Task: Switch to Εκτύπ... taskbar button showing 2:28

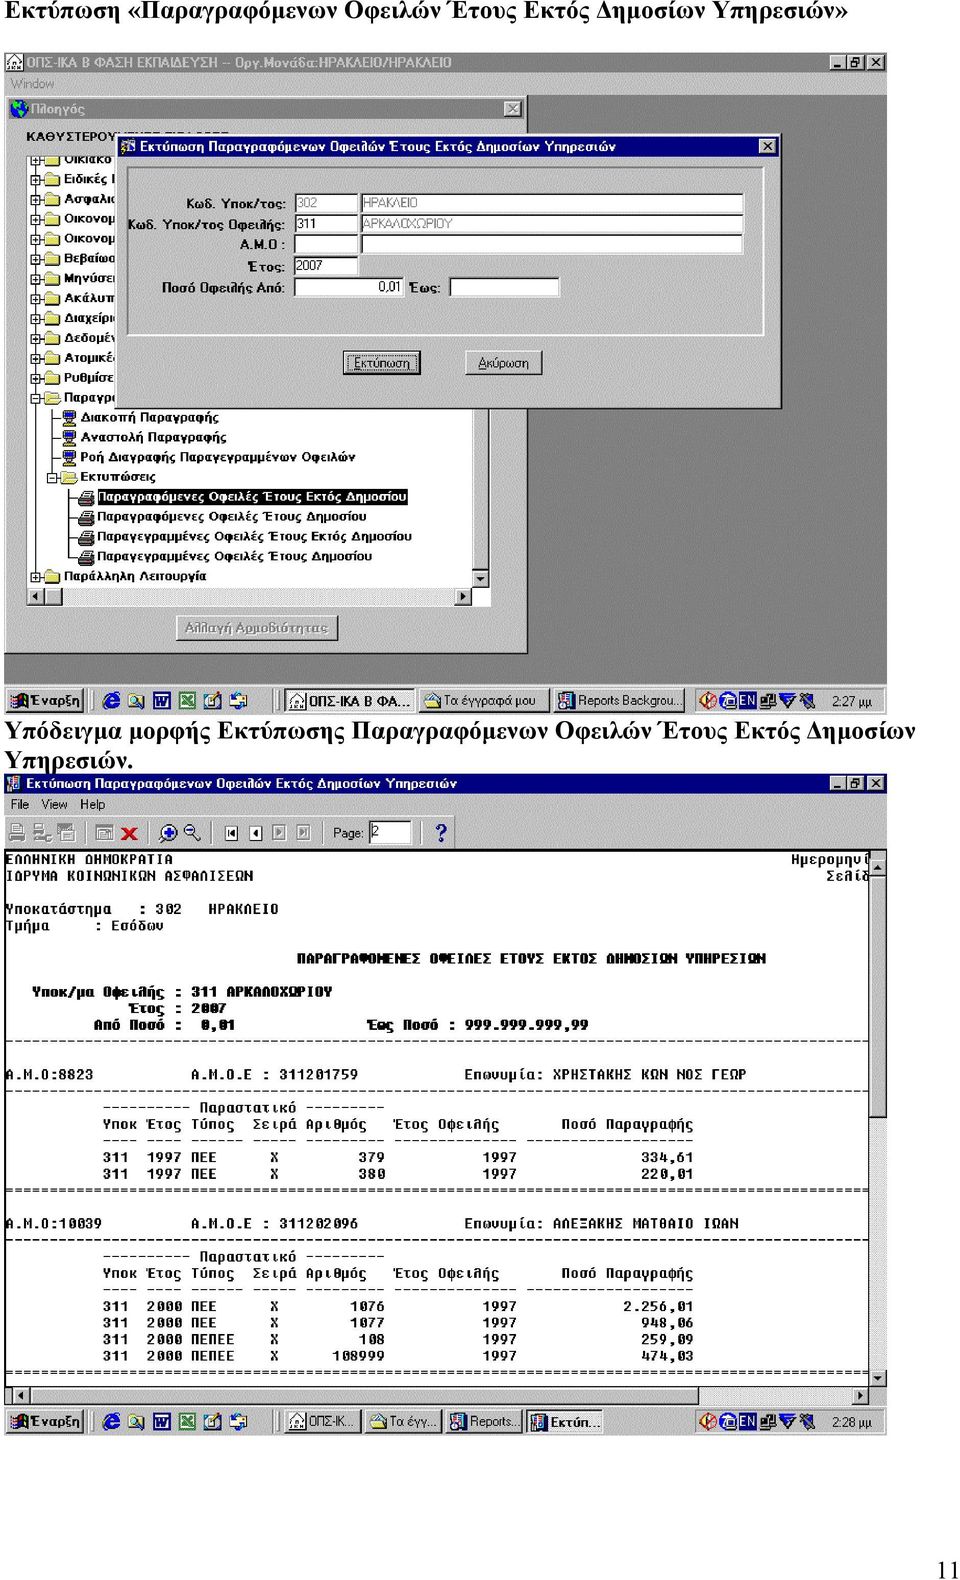Action: click(566, 1421)
